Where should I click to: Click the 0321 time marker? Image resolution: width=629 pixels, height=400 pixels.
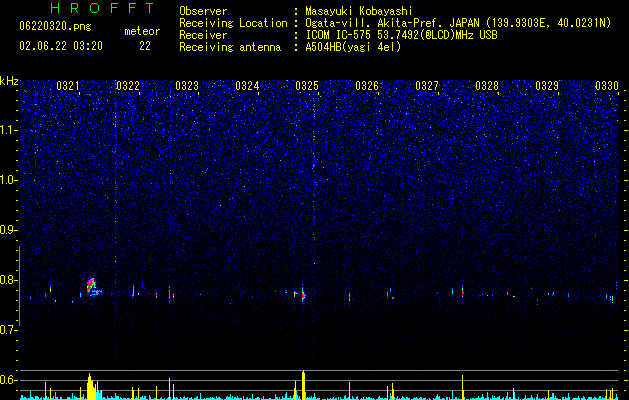click(68, 86)
